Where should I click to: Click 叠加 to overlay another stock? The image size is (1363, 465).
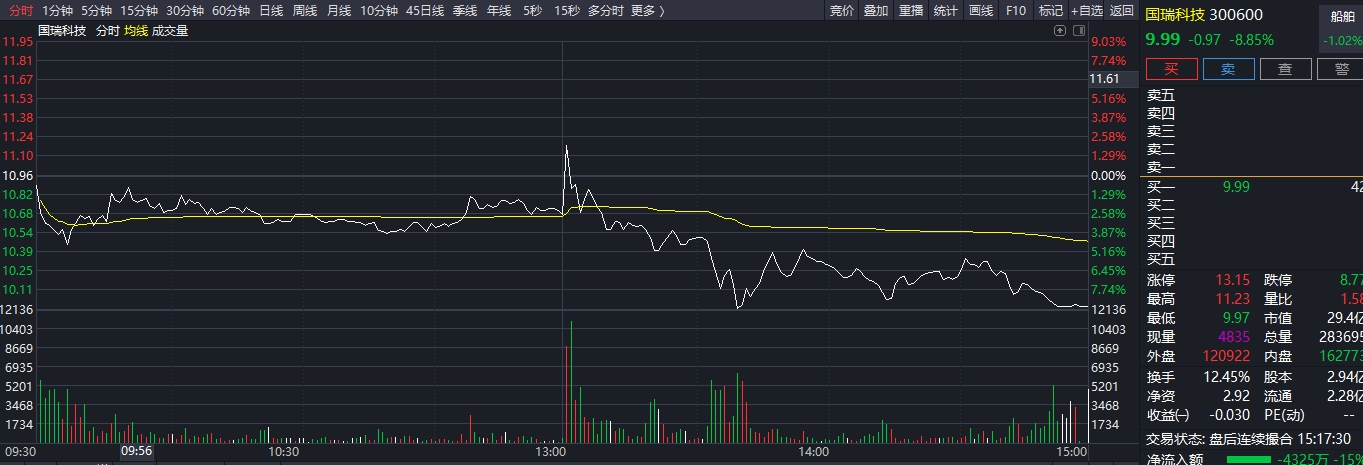(876, 10)
